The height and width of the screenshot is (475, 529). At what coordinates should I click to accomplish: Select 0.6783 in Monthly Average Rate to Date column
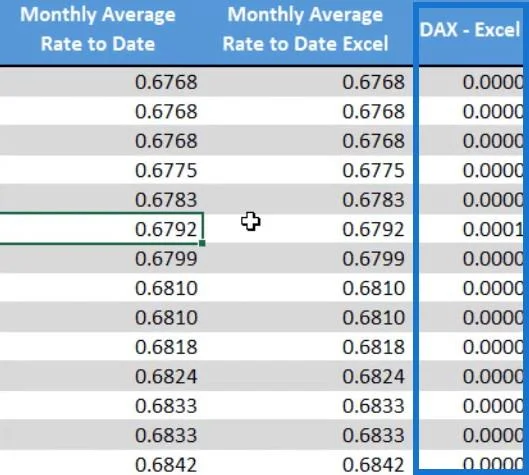click(166, 199)
